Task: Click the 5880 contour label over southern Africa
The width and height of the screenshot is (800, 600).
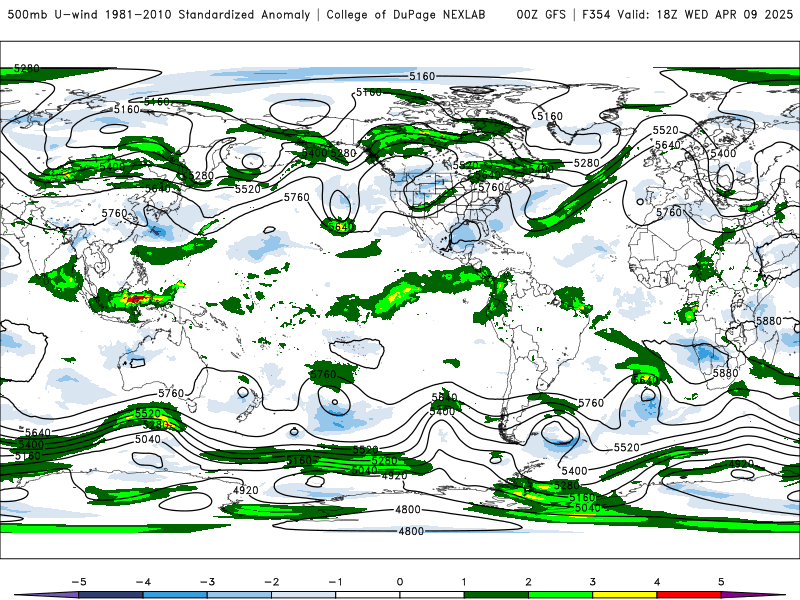Action: (726, 373)
